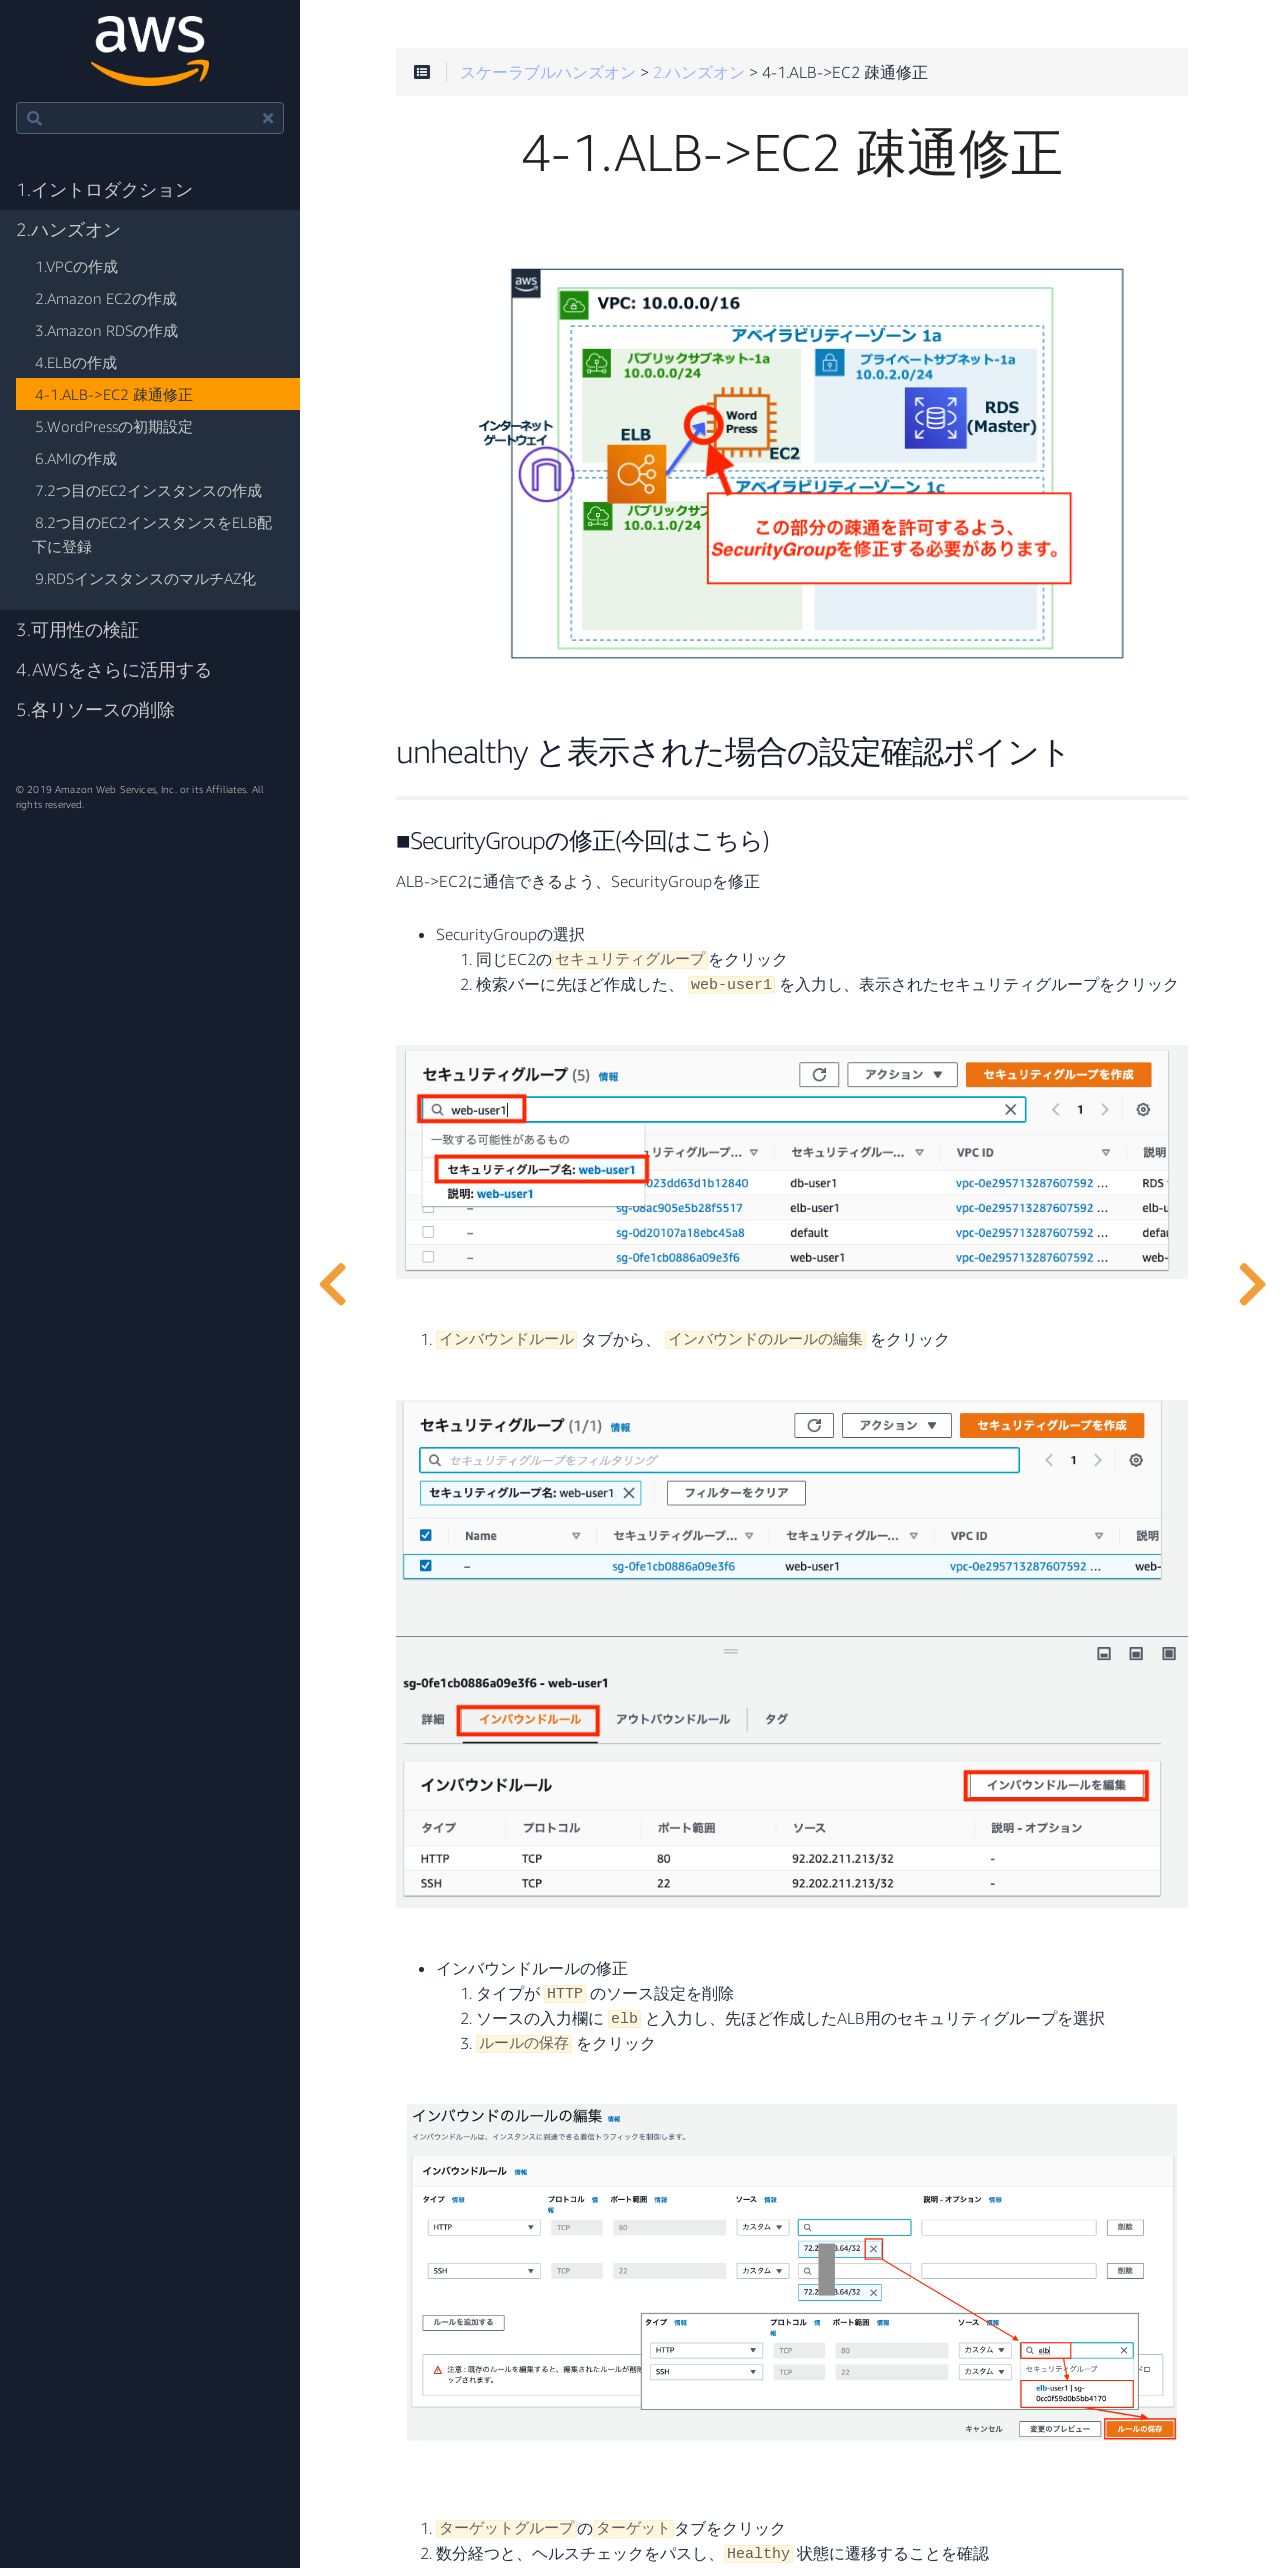Click セキュリティグループを作成 in second screenshot
This screenshot has height=2568, width=1284.
1051,1425
